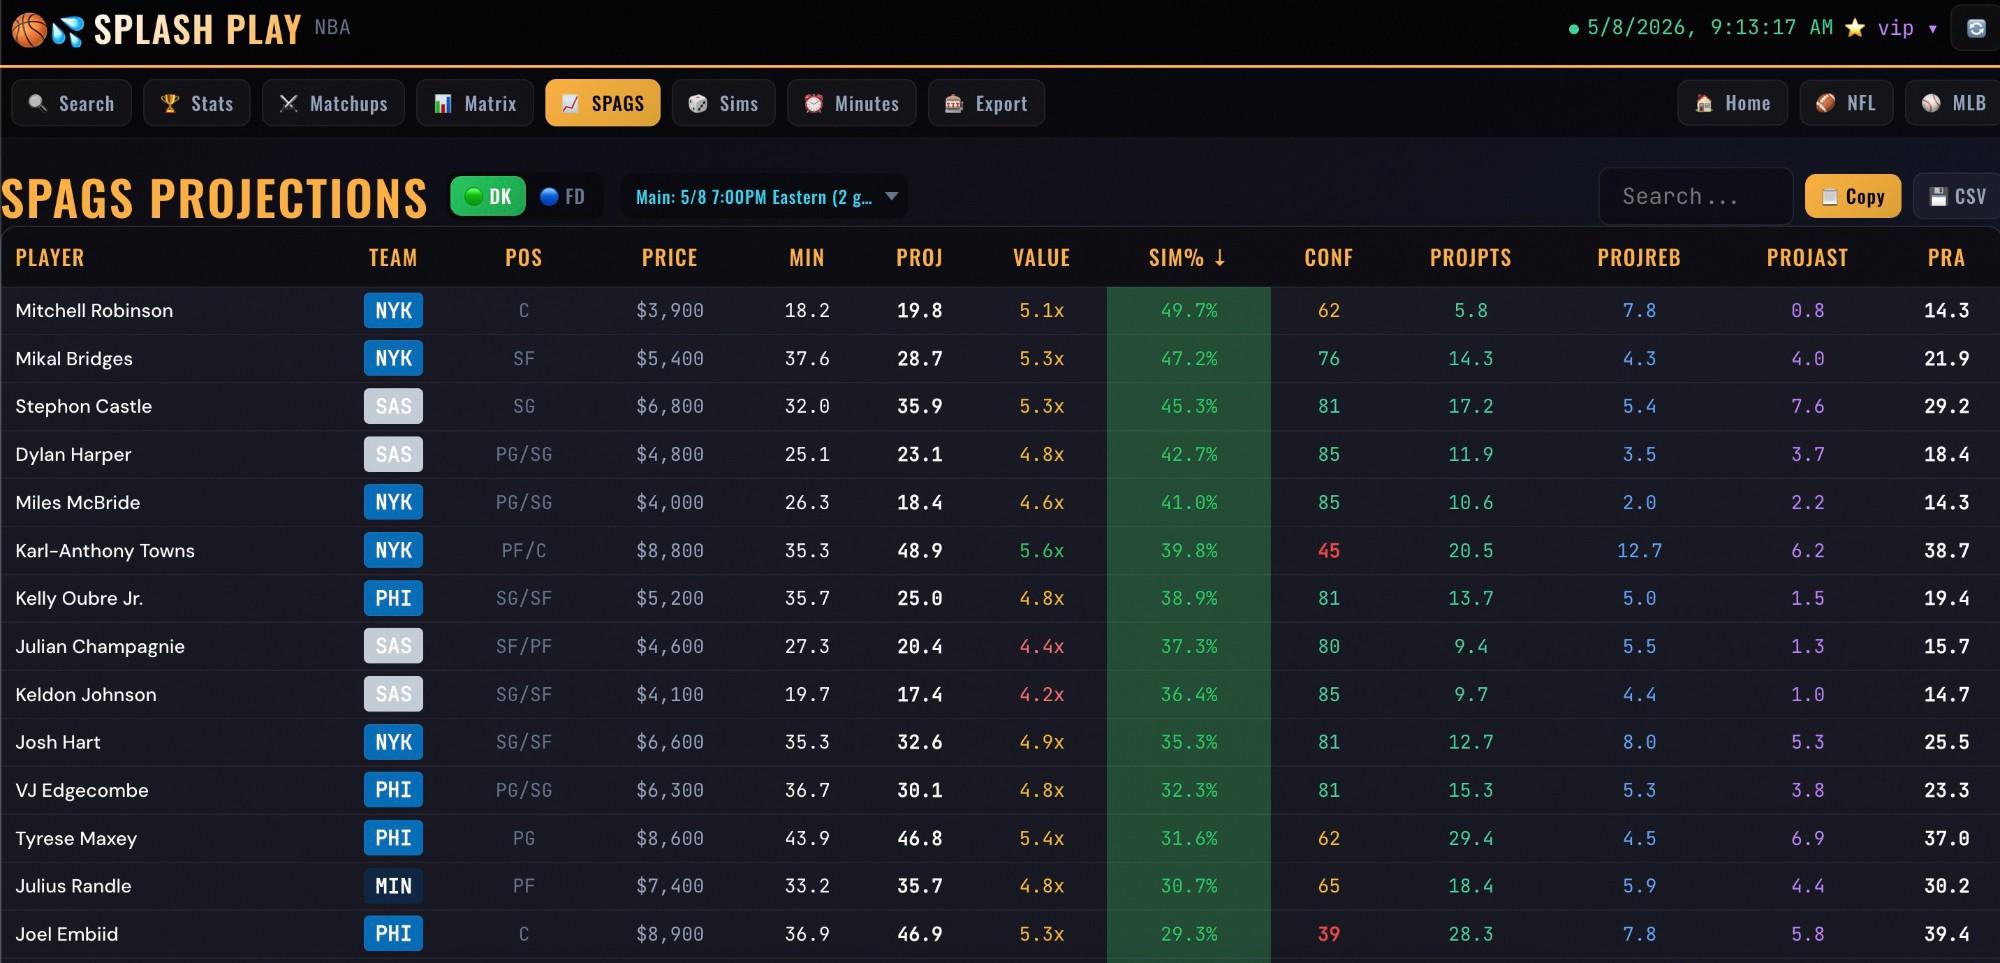The width and height of the screenshot is (2000, 963).
Task: Sort by CONF column
Action: tap(1329, 258)
